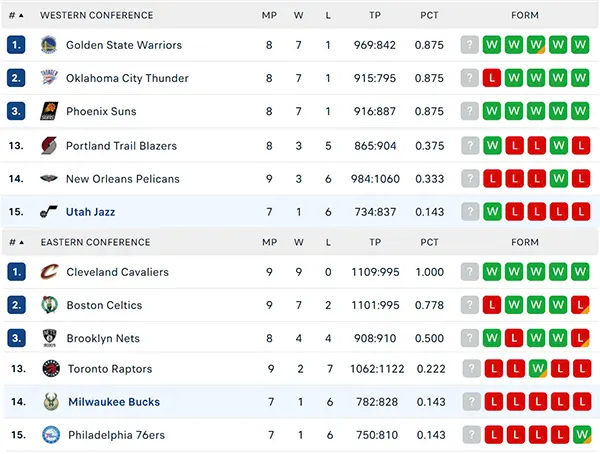The width and height of the screenshot is (600, 454).
Task: Click the Phoenix Suns logo icon
Action: [x=49, y=111]
